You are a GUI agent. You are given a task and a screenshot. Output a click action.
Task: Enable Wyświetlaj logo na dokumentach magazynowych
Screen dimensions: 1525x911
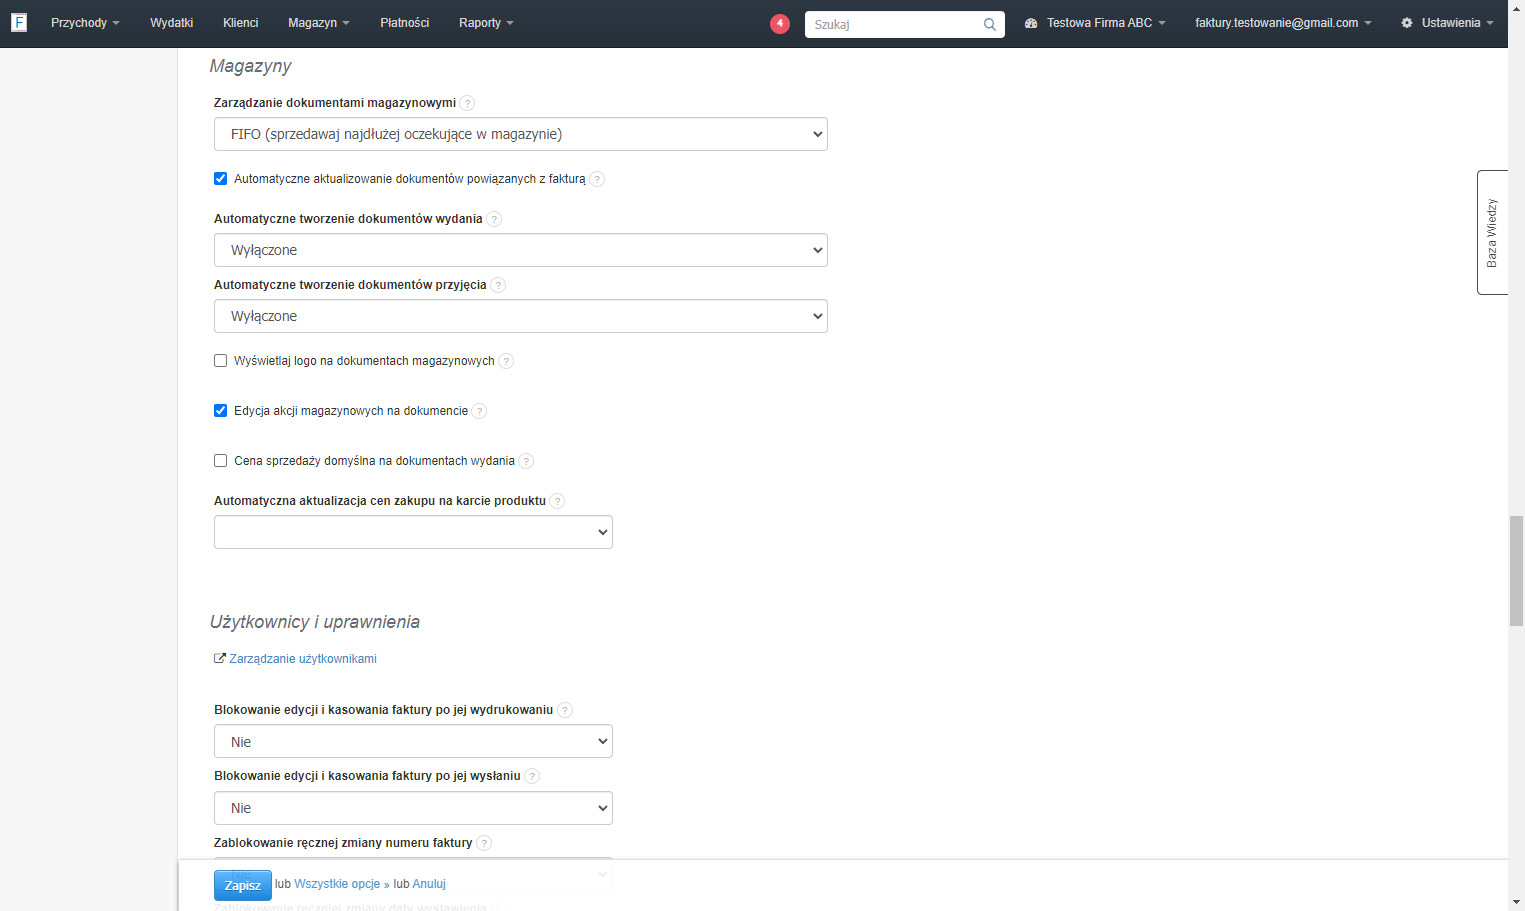[221, 361]
